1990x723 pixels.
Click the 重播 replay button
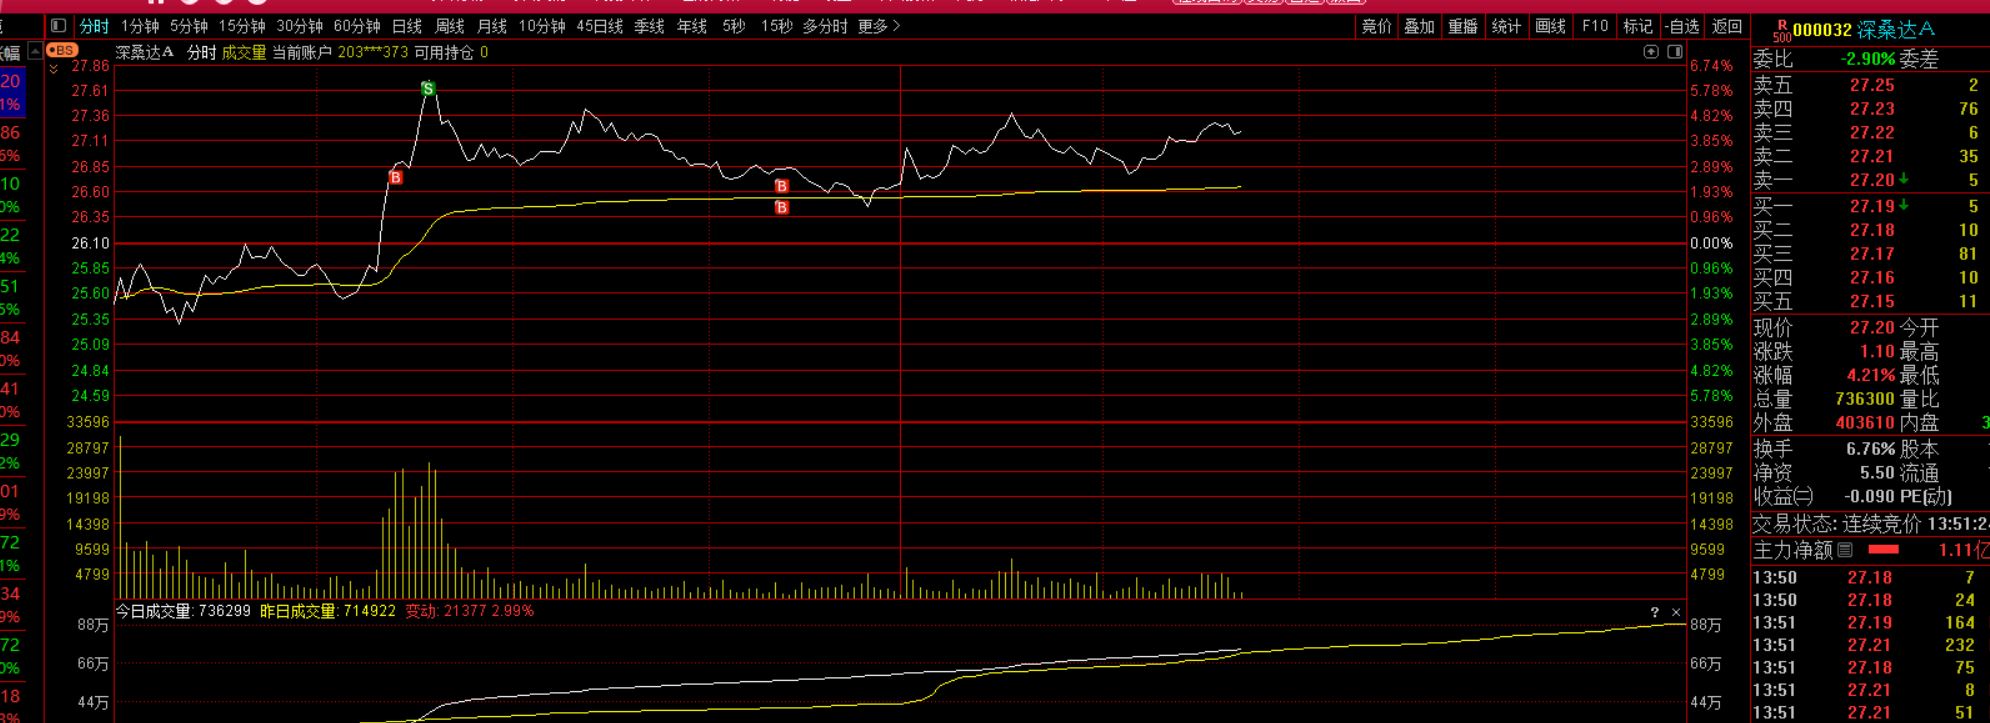(x=1463, y=26)
